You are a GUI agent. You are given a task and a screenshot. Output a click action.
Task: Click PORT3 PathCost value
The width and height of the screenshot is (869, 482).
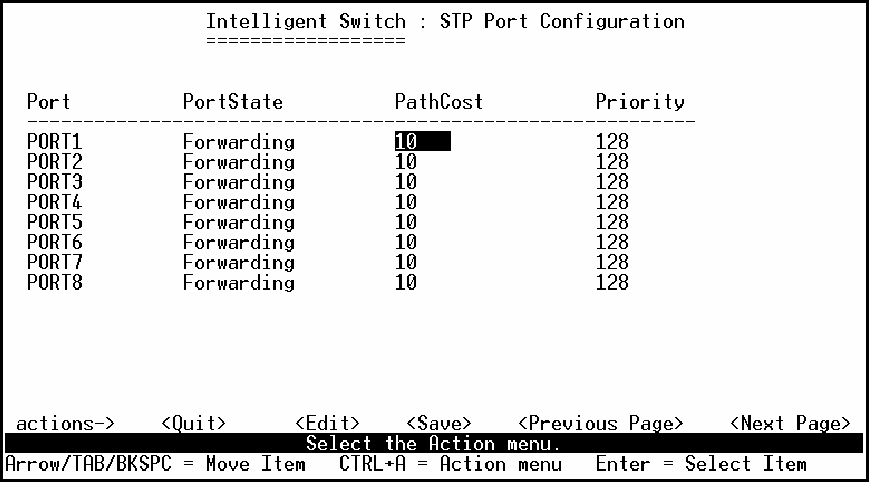pyautogui.click(x=405, y=182)
